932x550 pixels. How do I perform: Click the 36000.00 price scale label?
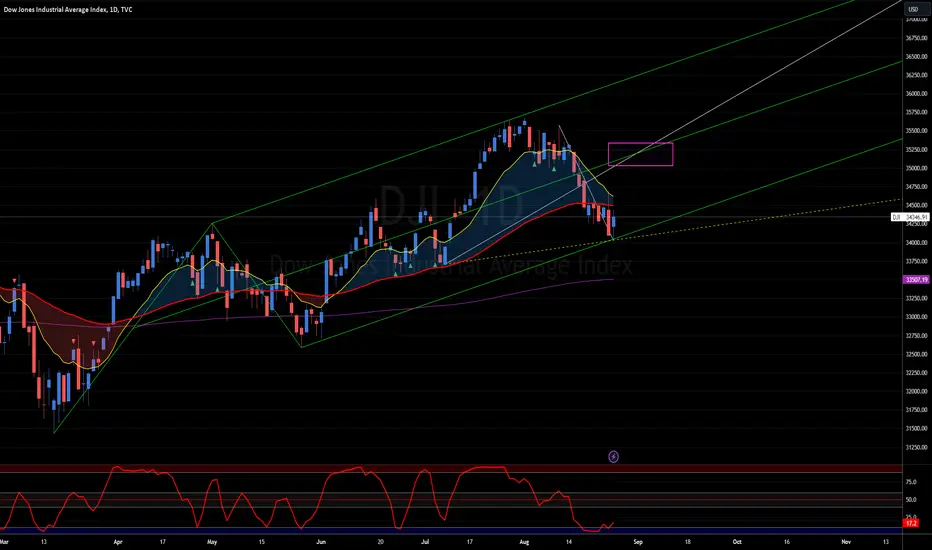[916, 93]
